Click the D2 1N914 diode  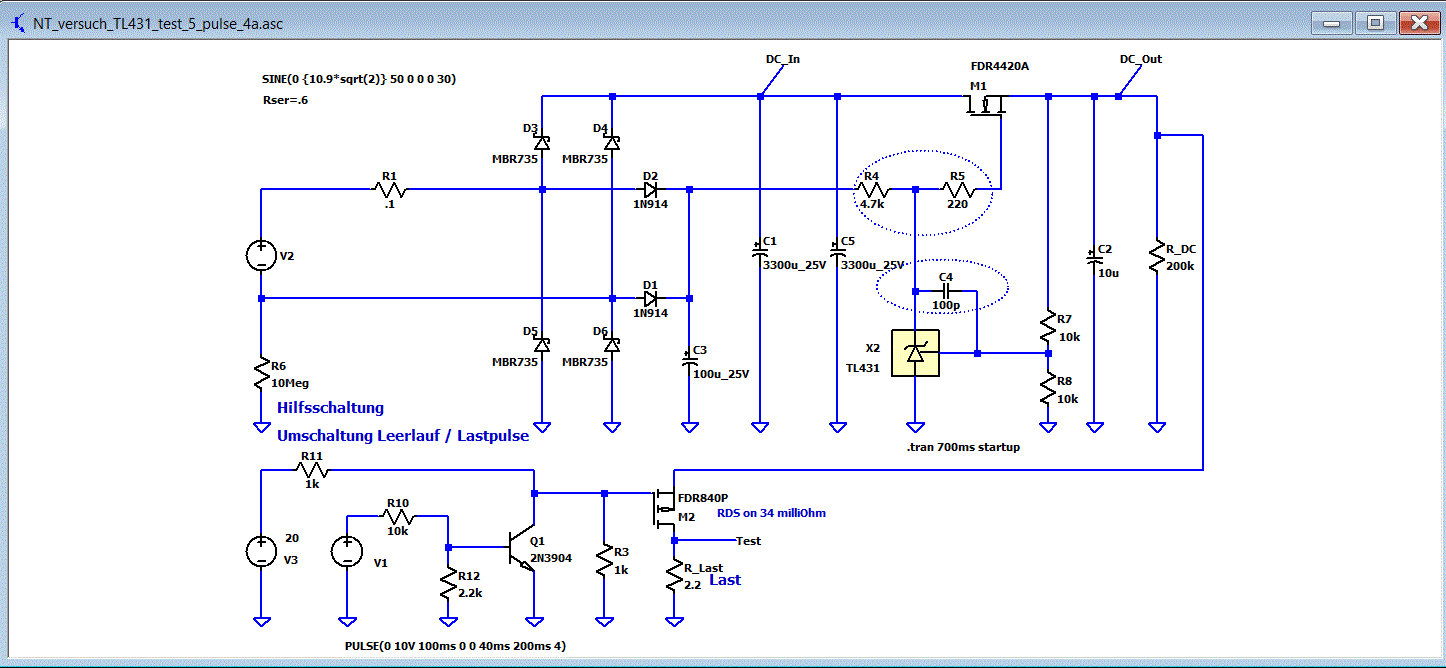652,188
